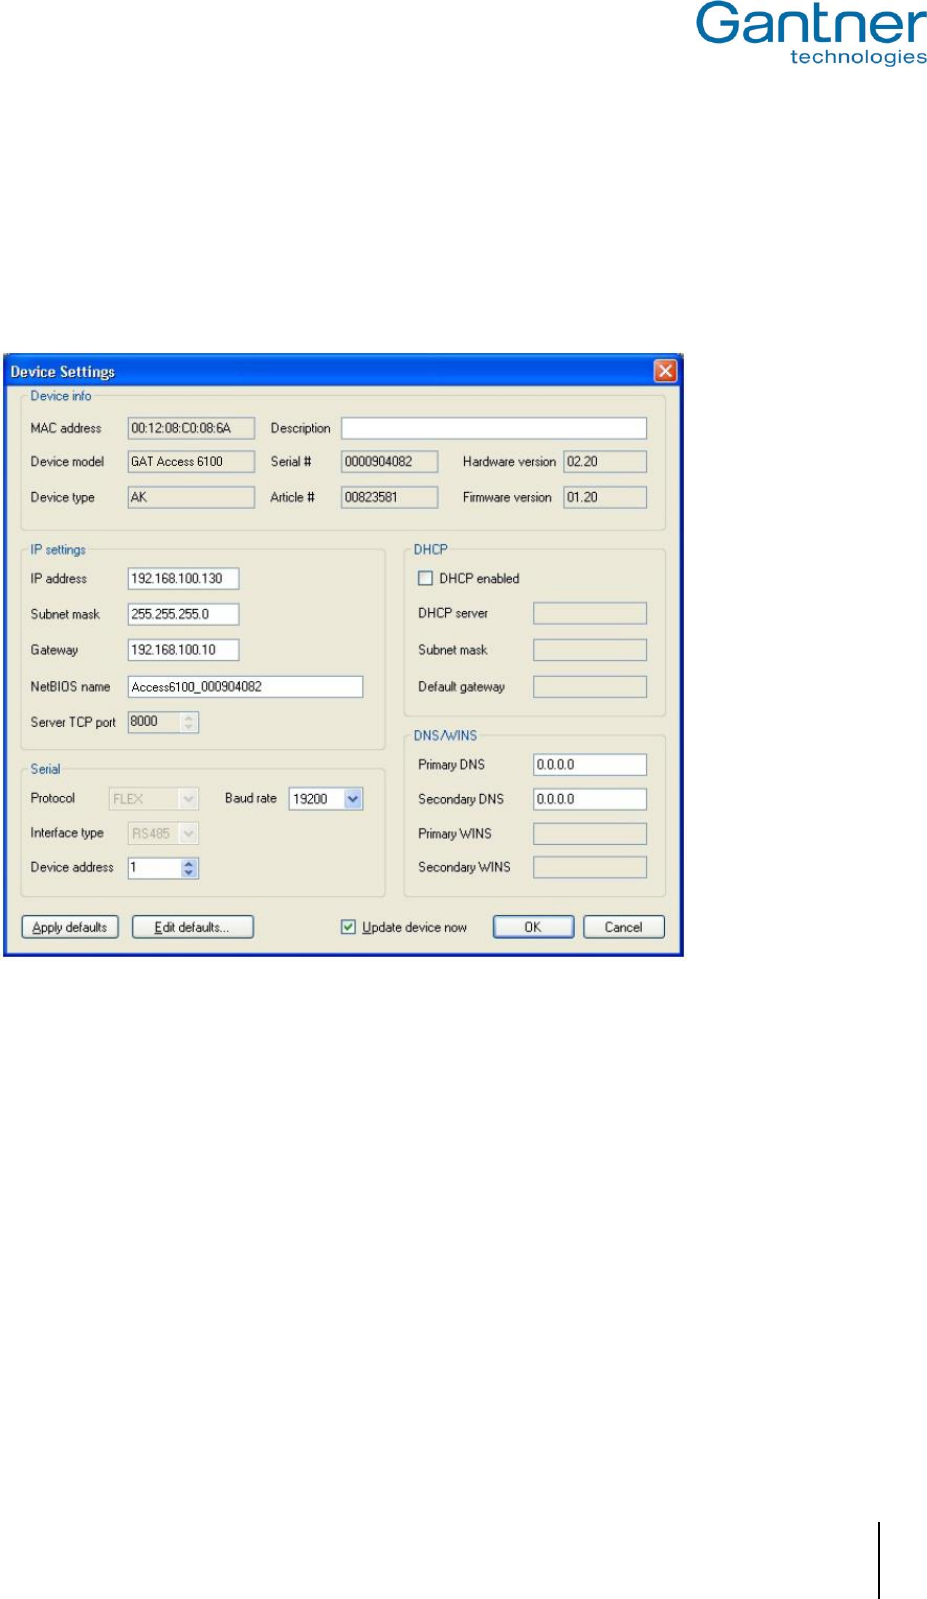Click the Device model GAT Access 6100 field
This screenshot has height=1599, width=927.
coord(191,462)
